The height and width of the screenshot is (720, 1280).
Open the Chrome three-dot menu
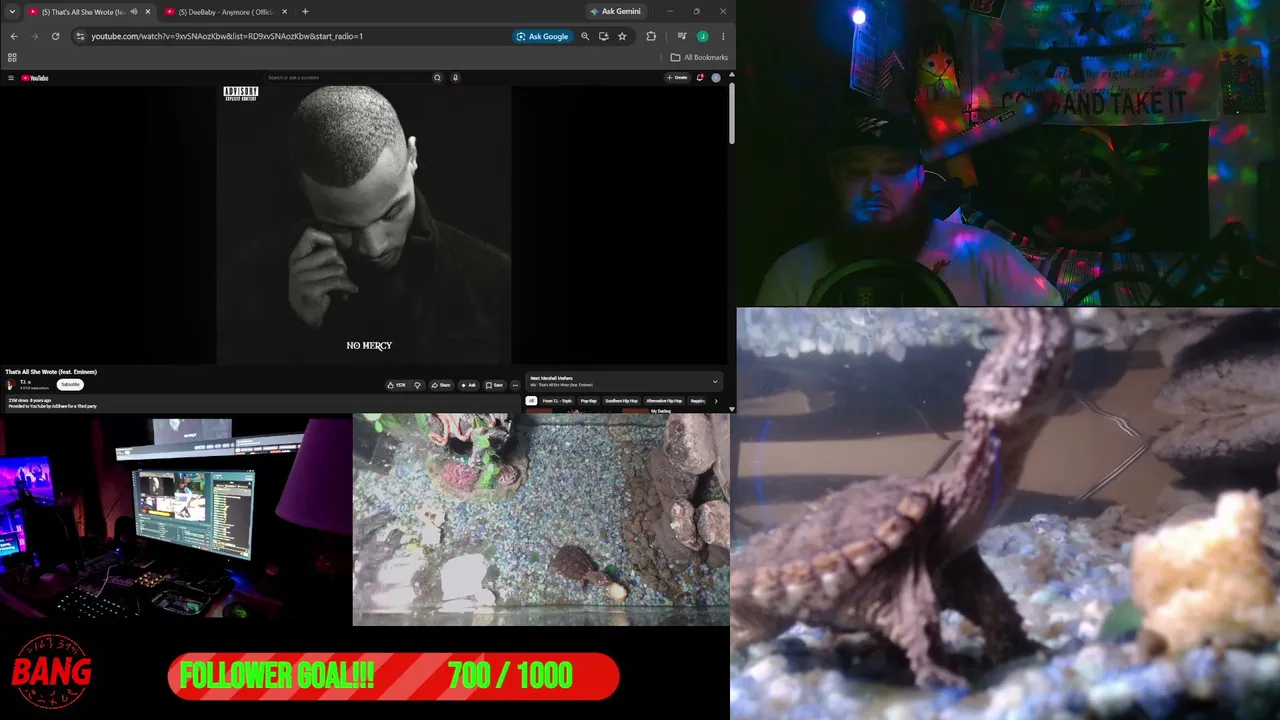[x=722, y=36]
